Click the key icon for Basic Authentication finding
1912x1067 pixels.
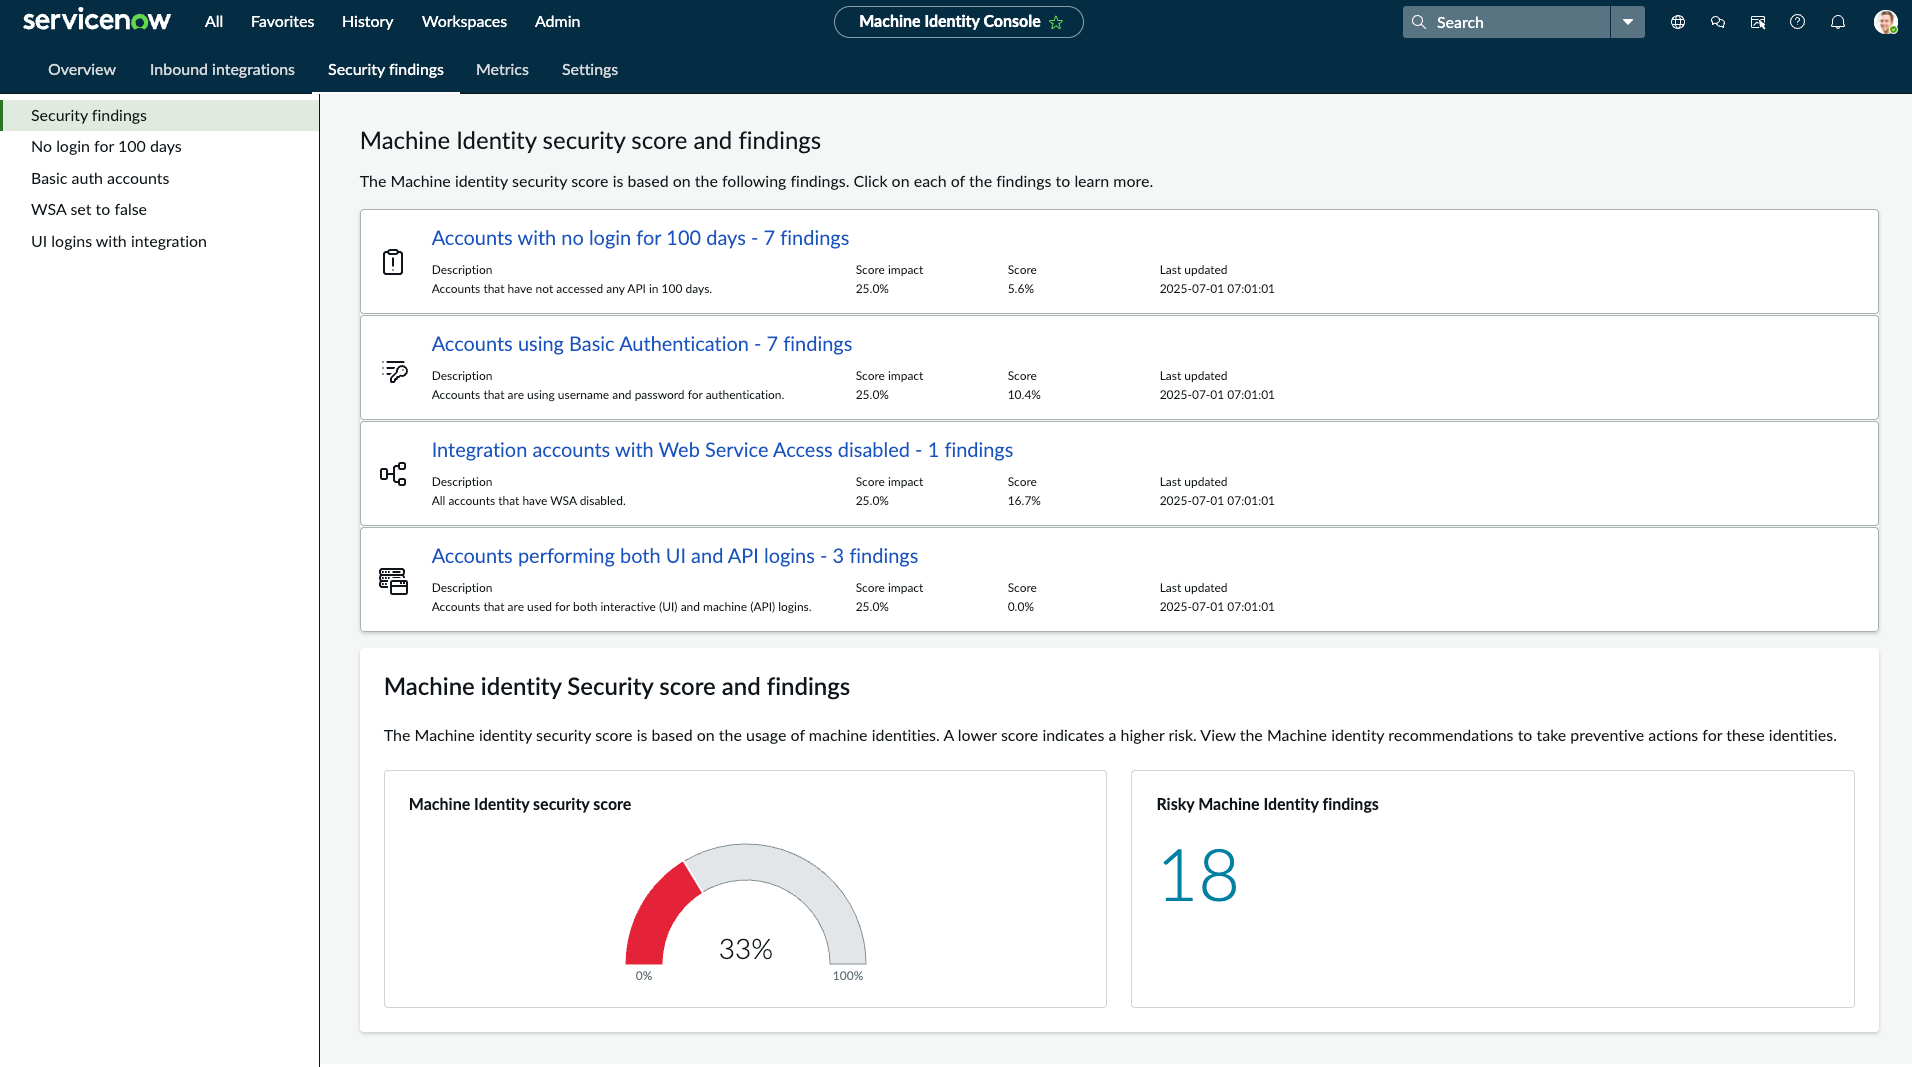tap(394, 371)
